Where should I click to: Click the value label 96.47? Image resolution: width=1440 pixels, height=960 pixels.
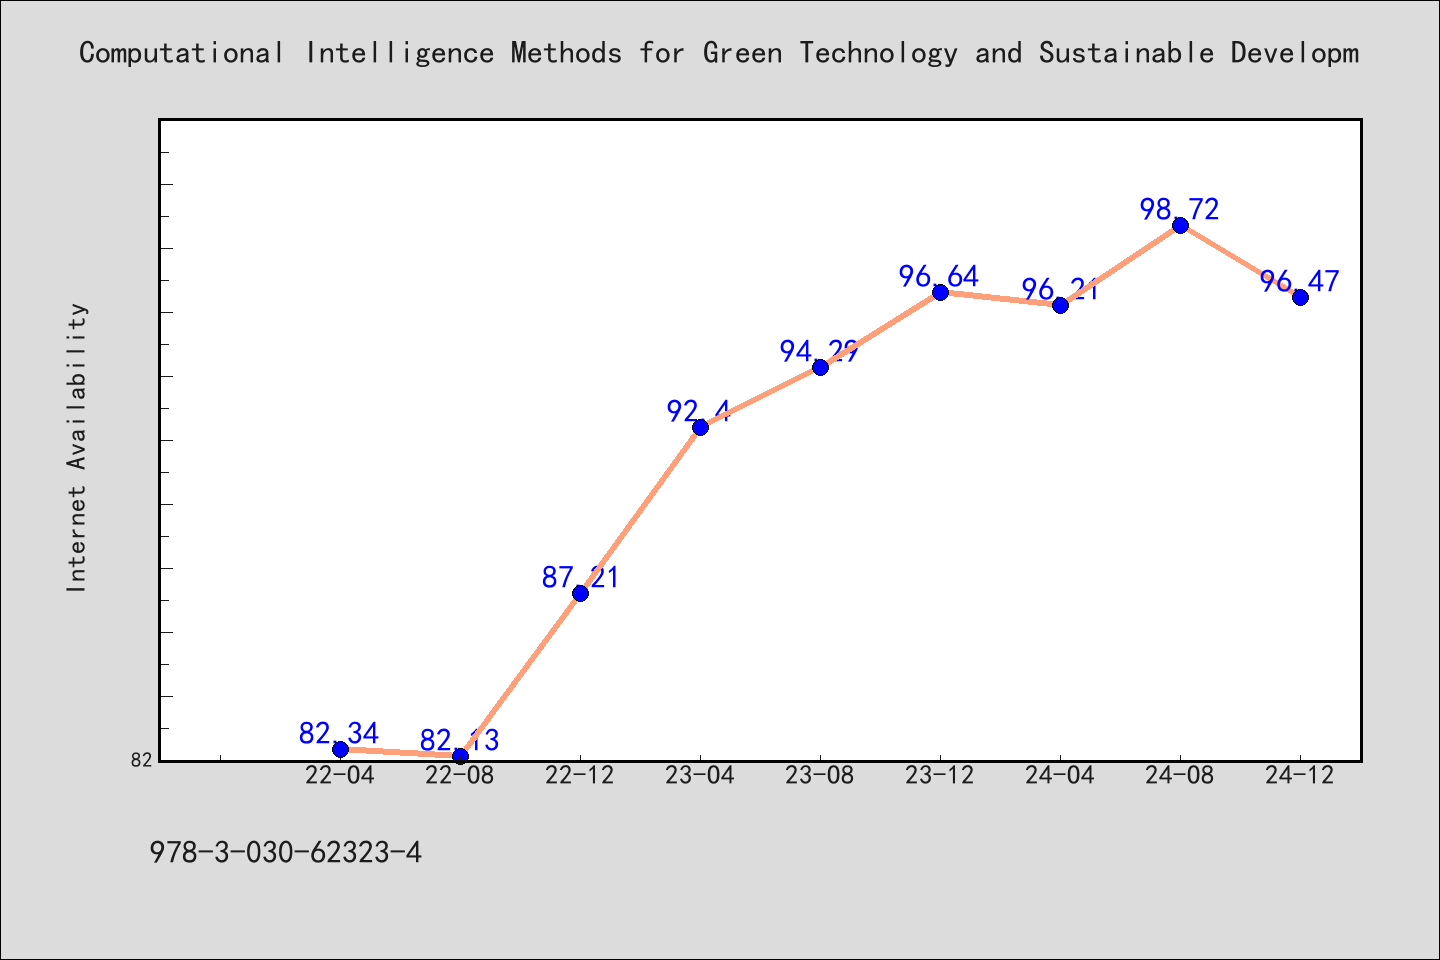(x=1300, y=281)
